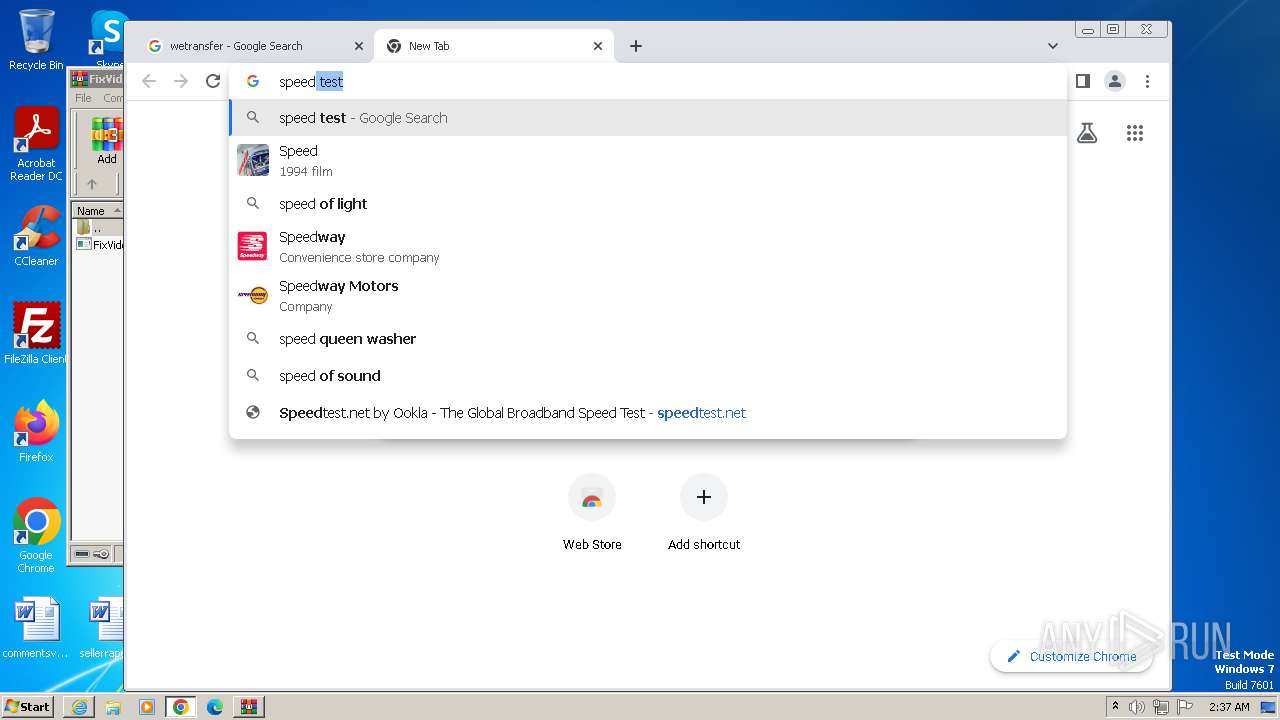Click the Chrome reload button
This screenshot has width=1280, height=720.
[x=213, y=81]
